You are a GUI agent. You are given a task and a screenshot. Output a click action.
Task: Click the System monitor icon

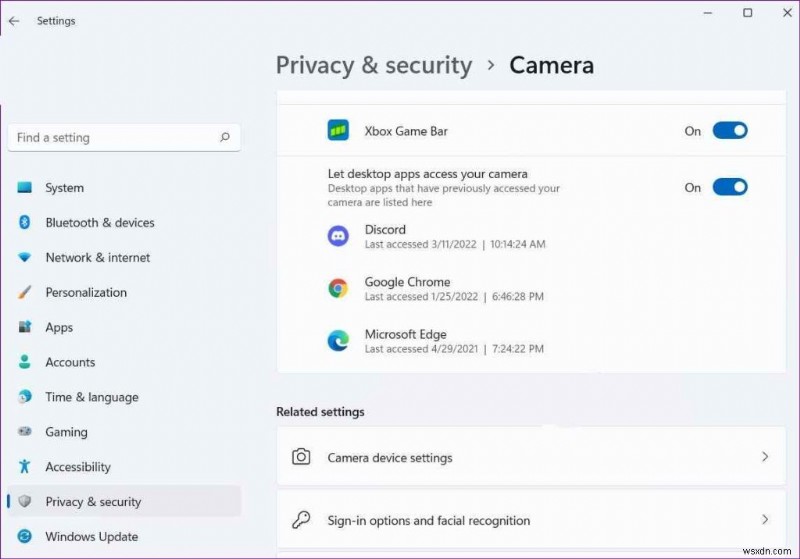24,188
